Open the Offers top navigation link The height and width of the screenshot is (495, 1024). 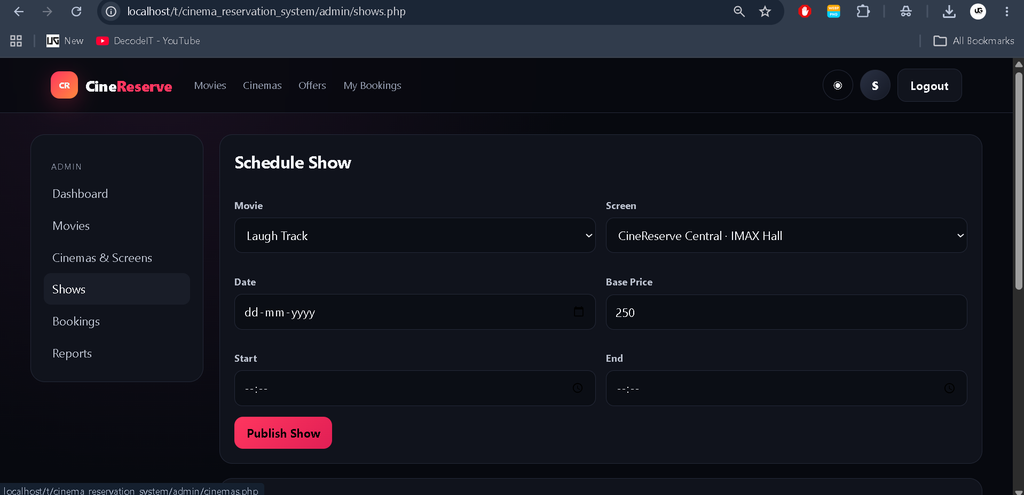(x=312, y=86)
